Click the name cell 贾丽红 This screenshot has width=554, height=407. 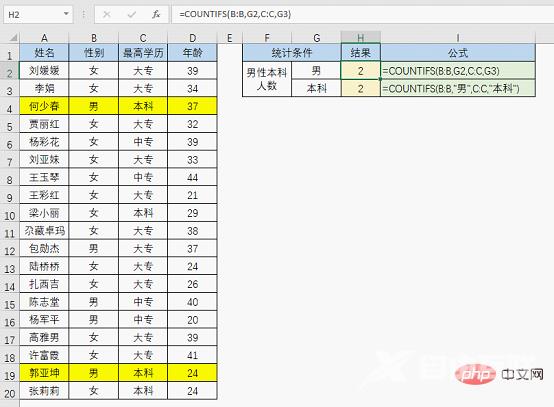pos(44,124)
